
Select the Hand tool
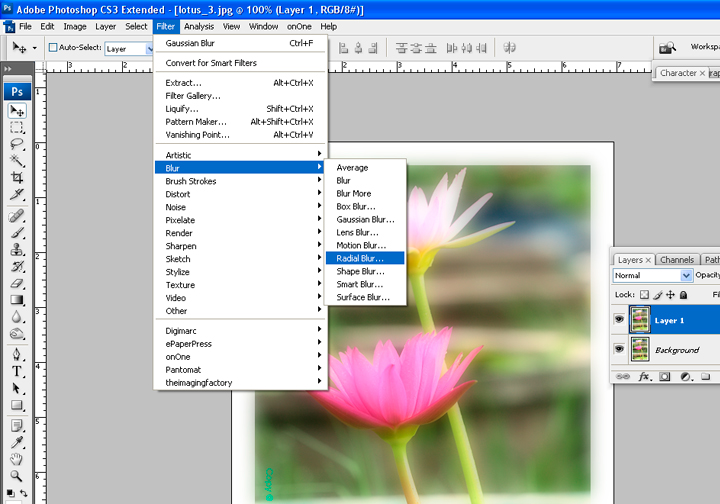18,459
